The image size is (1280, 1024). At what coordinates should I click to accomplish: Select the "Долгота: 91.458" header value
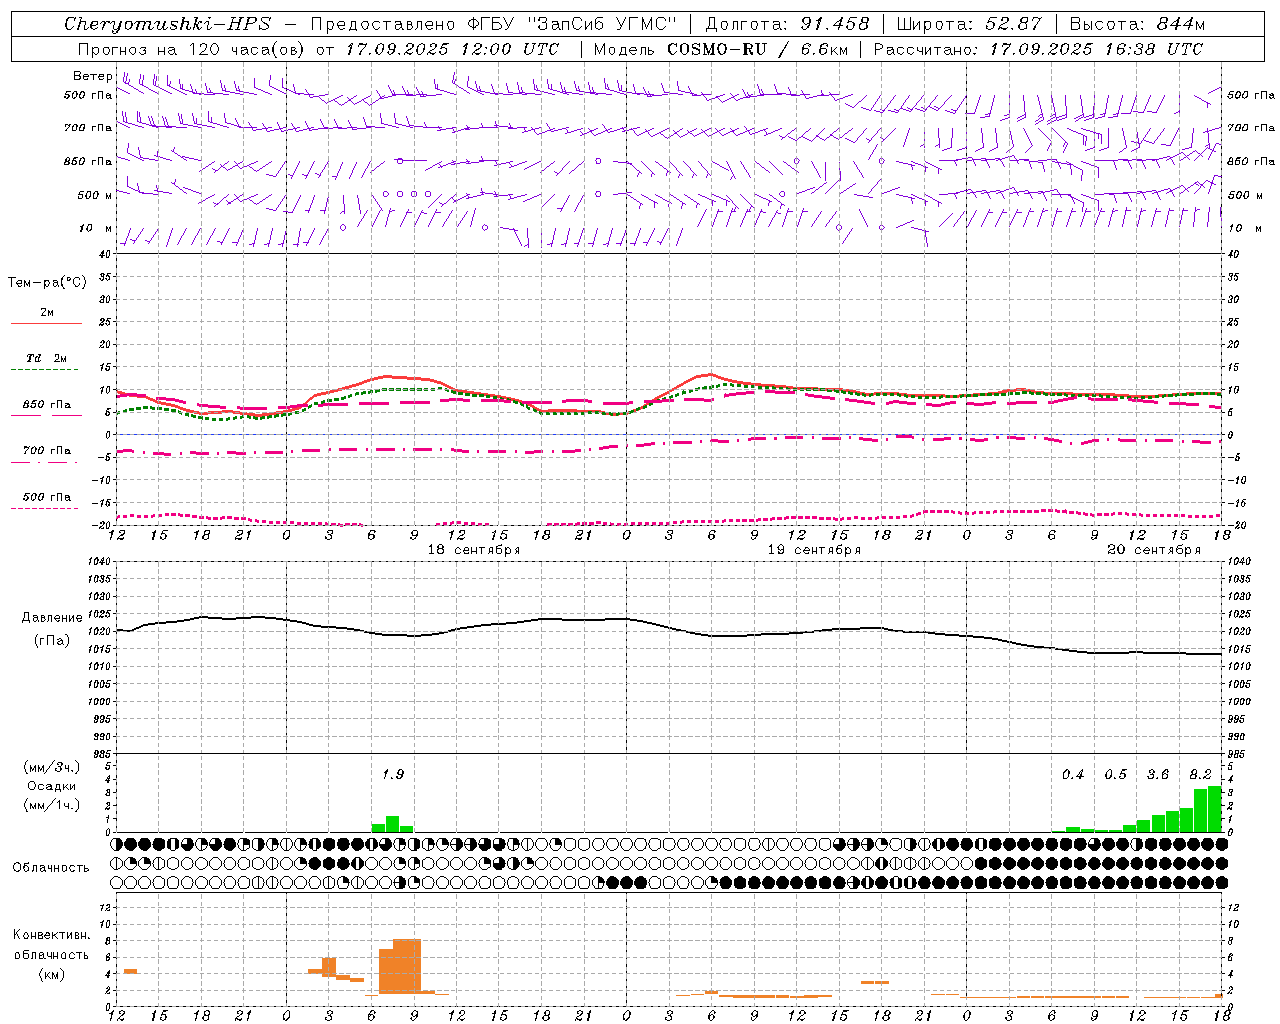[787, 24]
